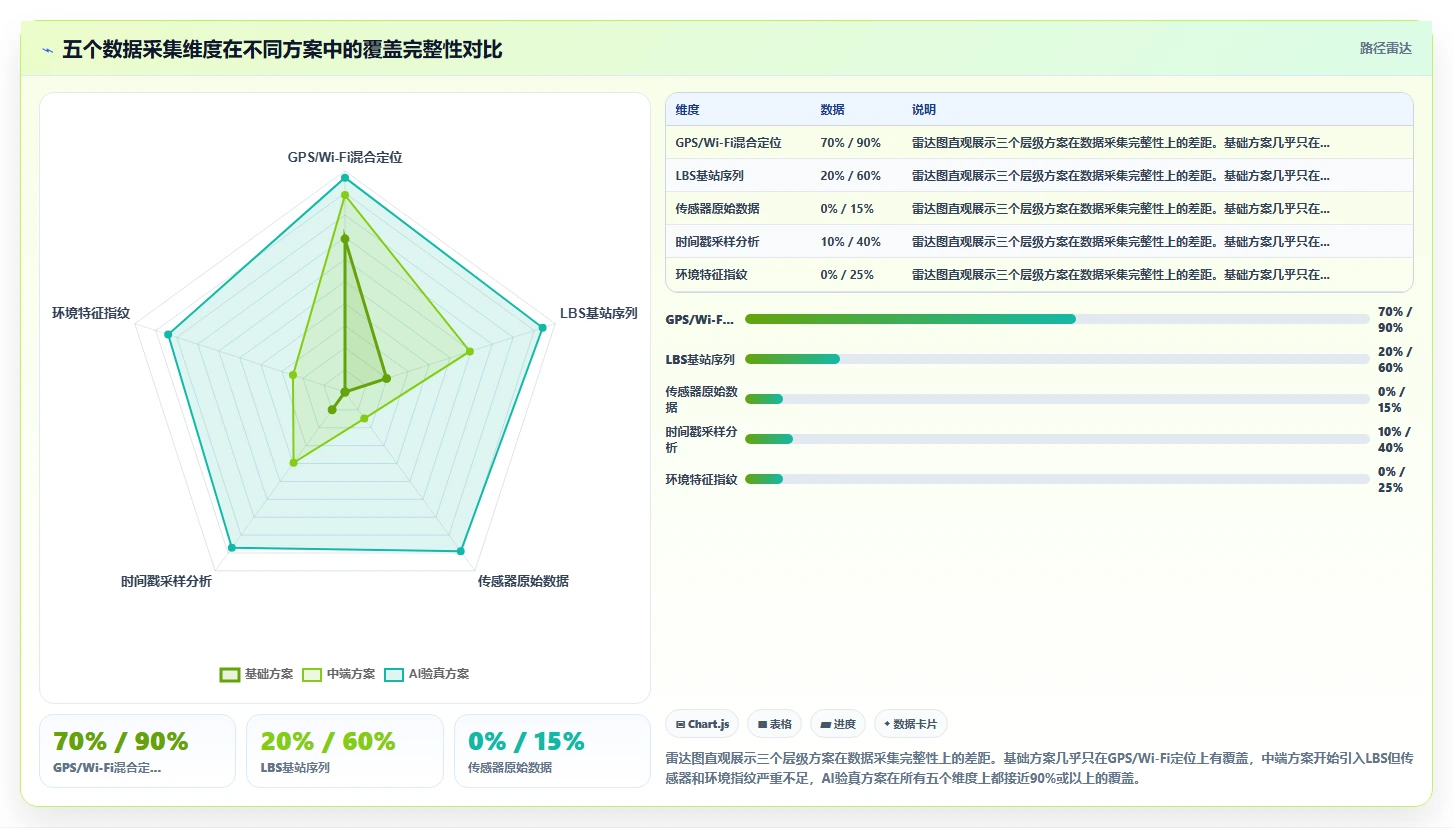Click the lightning icon beside the card title

pos(48,49)
